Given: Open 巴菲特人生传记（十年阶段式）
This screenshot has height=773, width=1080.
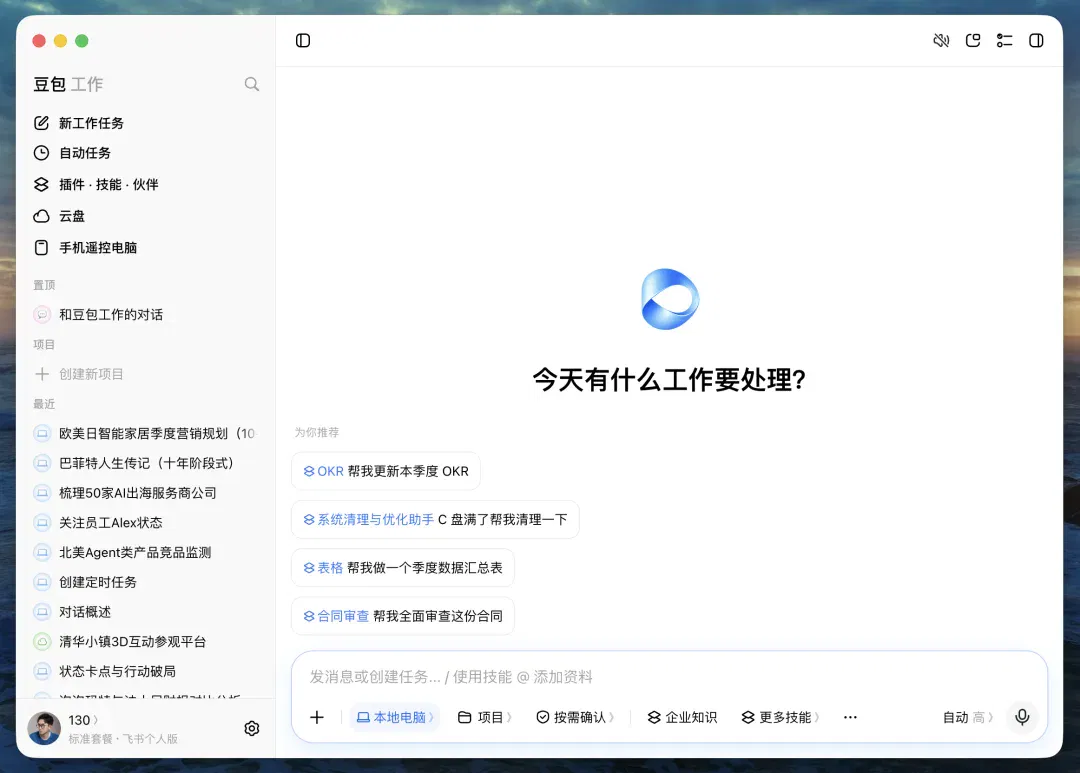Looking at the screenshot, I should point(145,463).
